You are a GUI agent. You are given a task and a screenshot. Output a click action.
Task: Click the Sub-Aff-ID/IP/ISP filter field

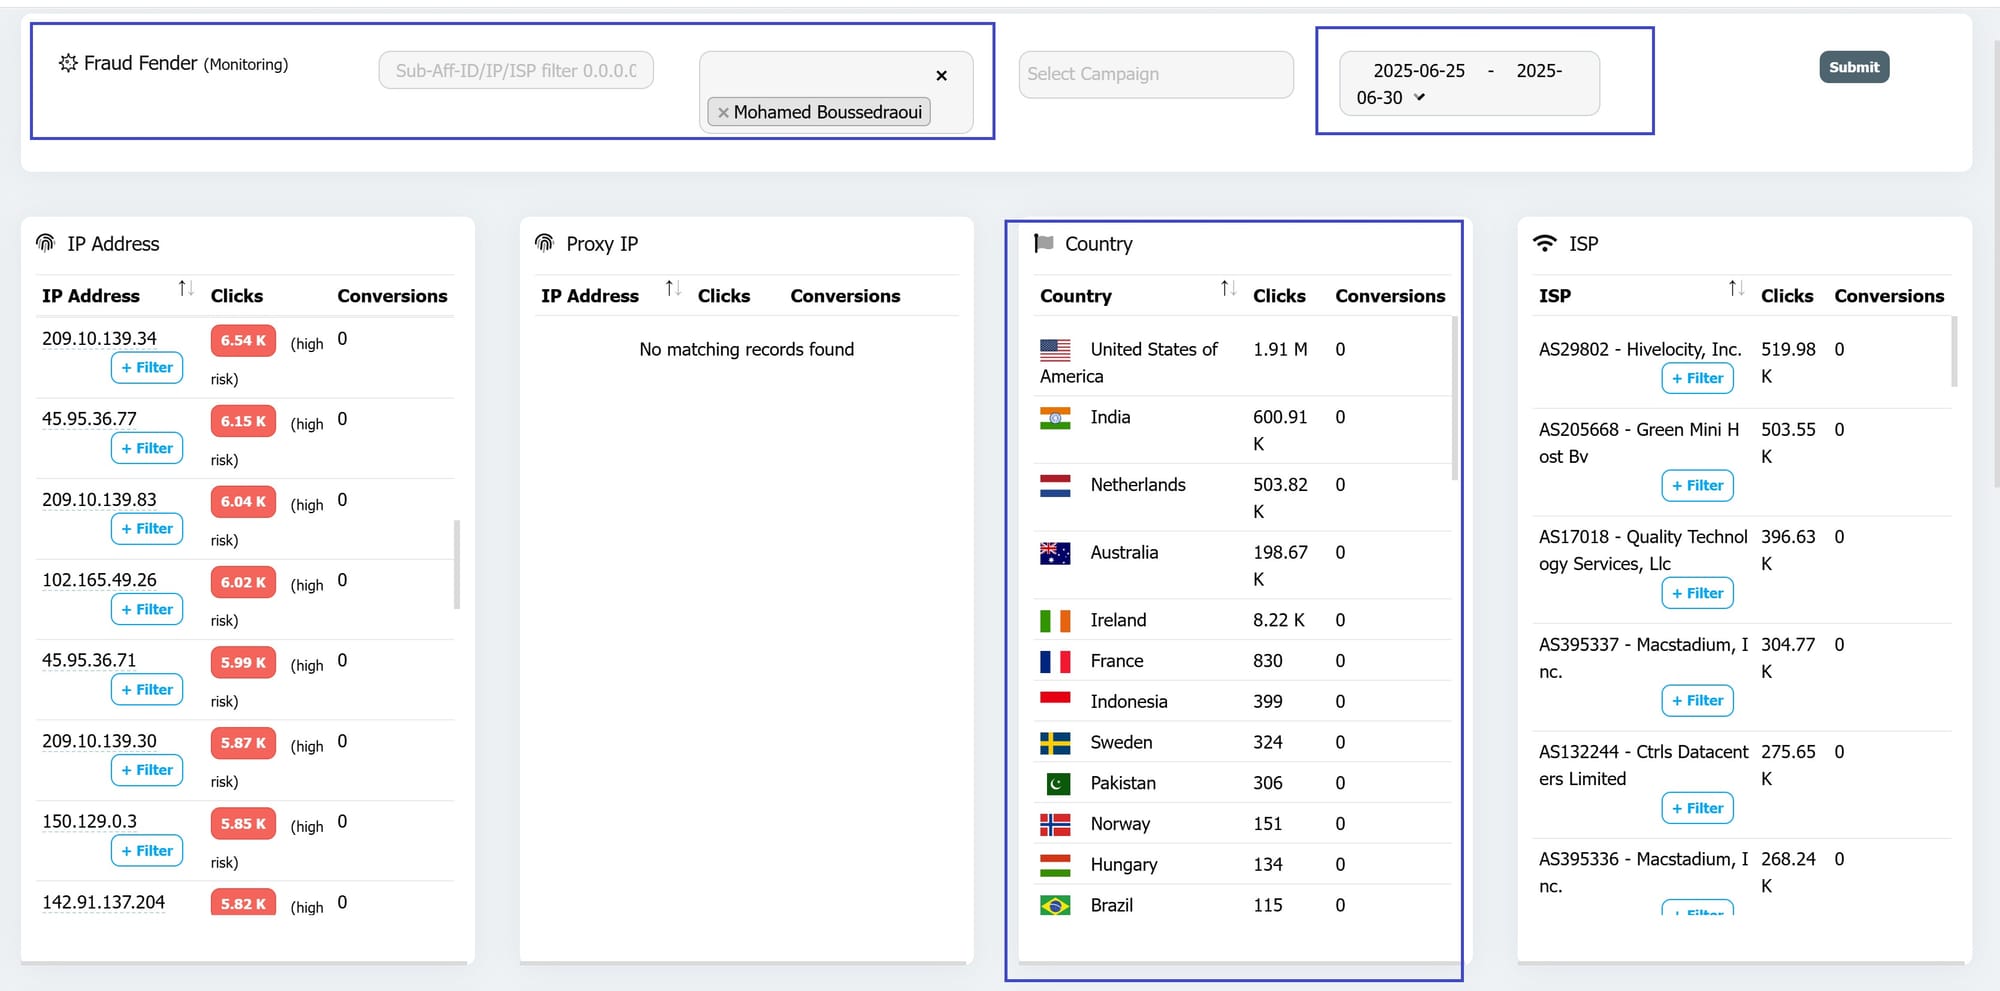click(x=516, y=71)
